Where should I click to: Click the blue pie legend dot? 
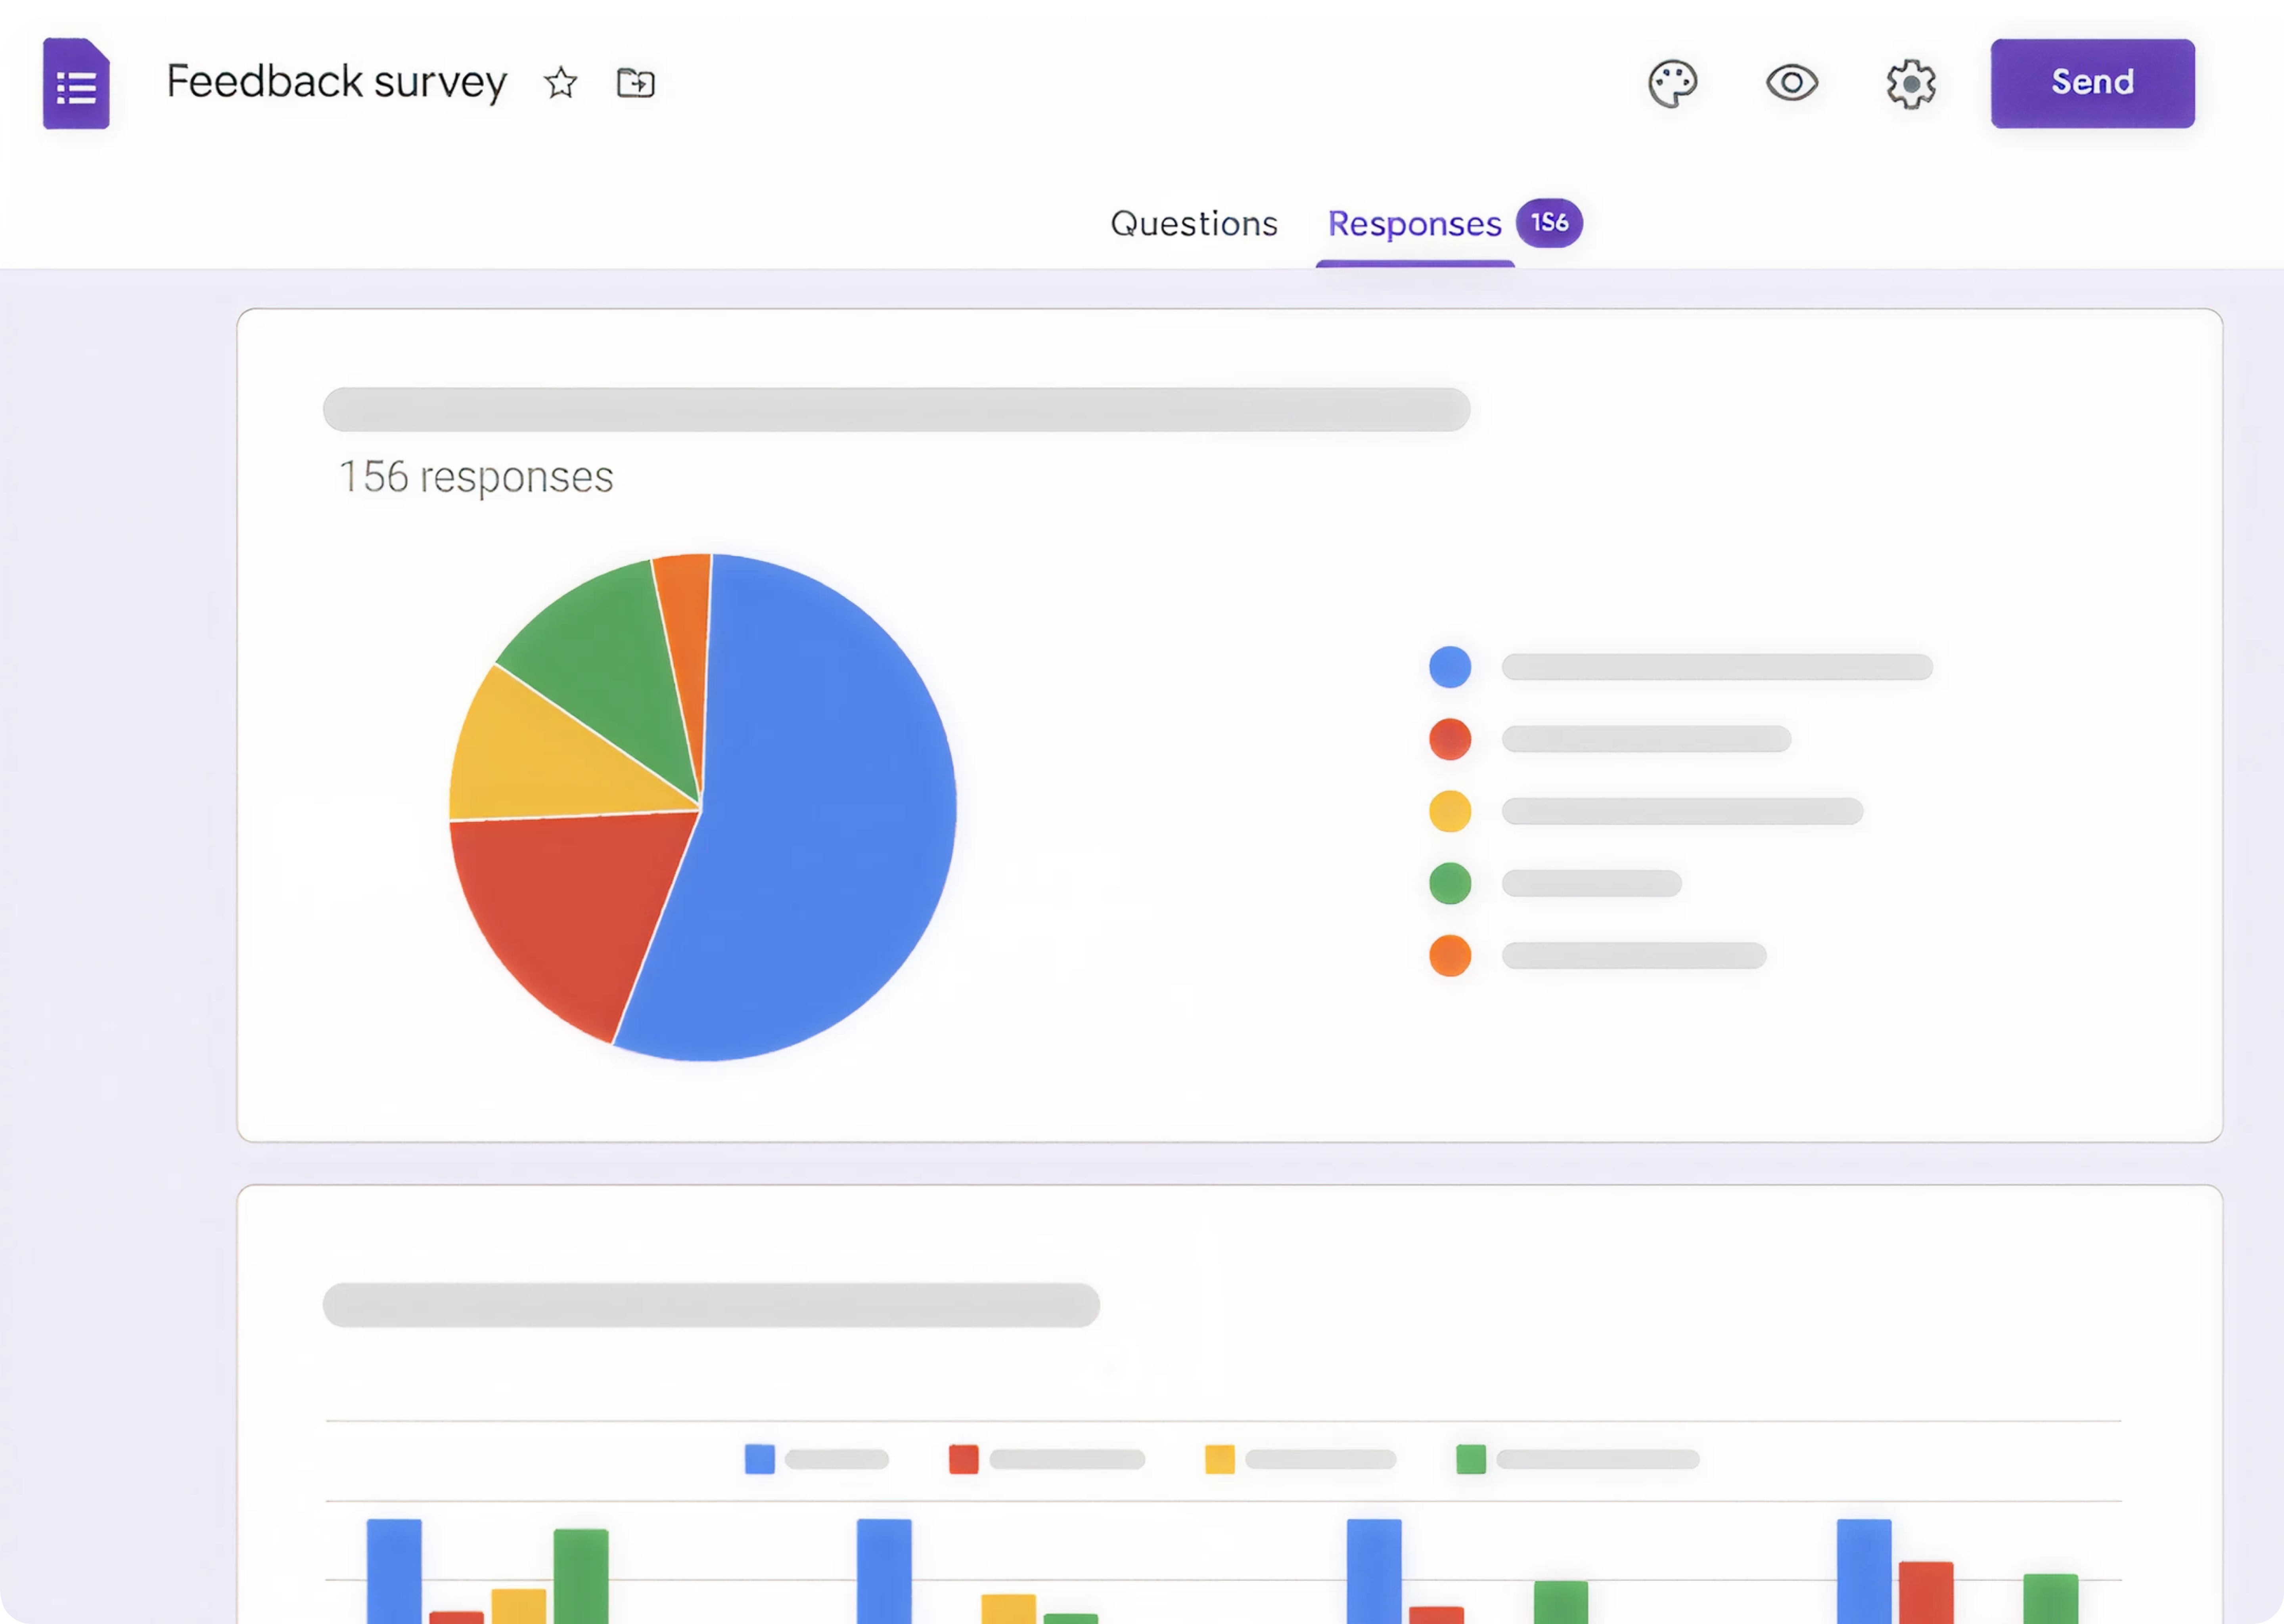tap(1450, 667)
